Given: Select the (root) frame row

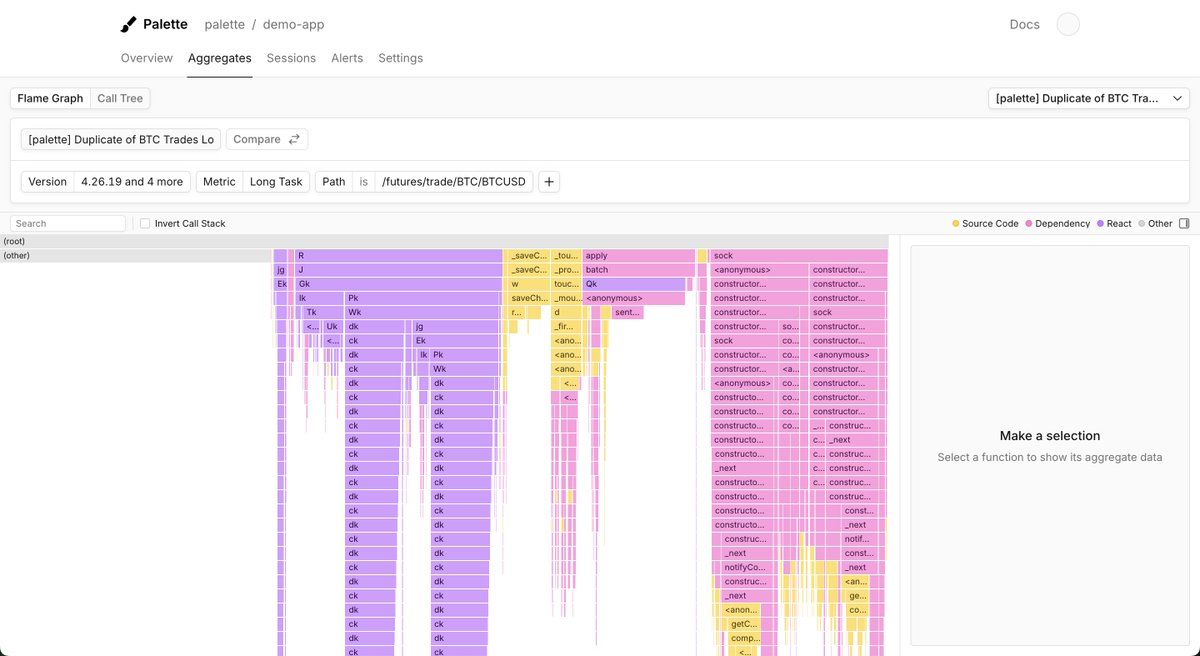Looking at the screenshot, I should point(444,241).
